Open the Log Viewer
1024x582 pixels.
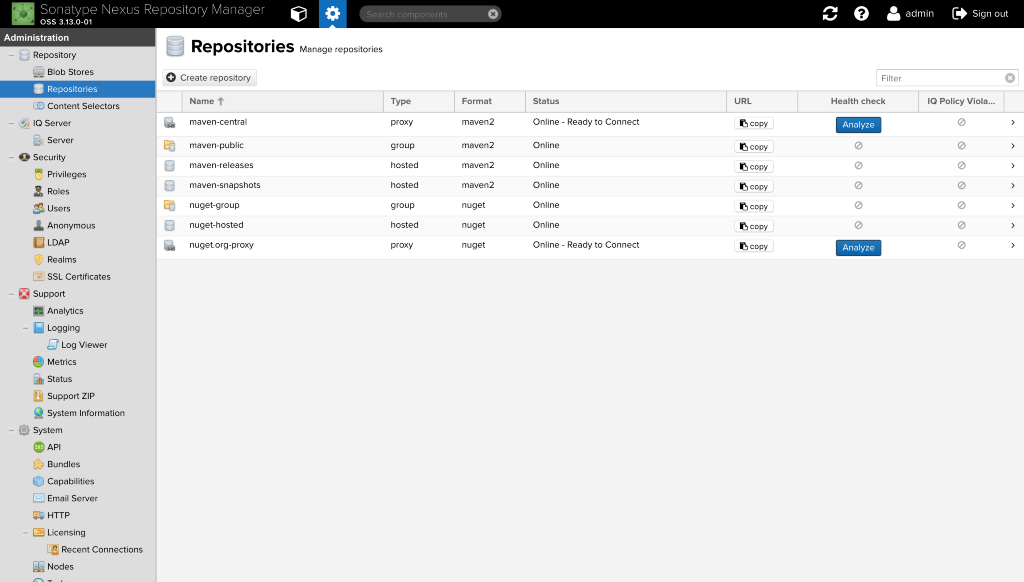pyautogui.click(x=84, y=345)
